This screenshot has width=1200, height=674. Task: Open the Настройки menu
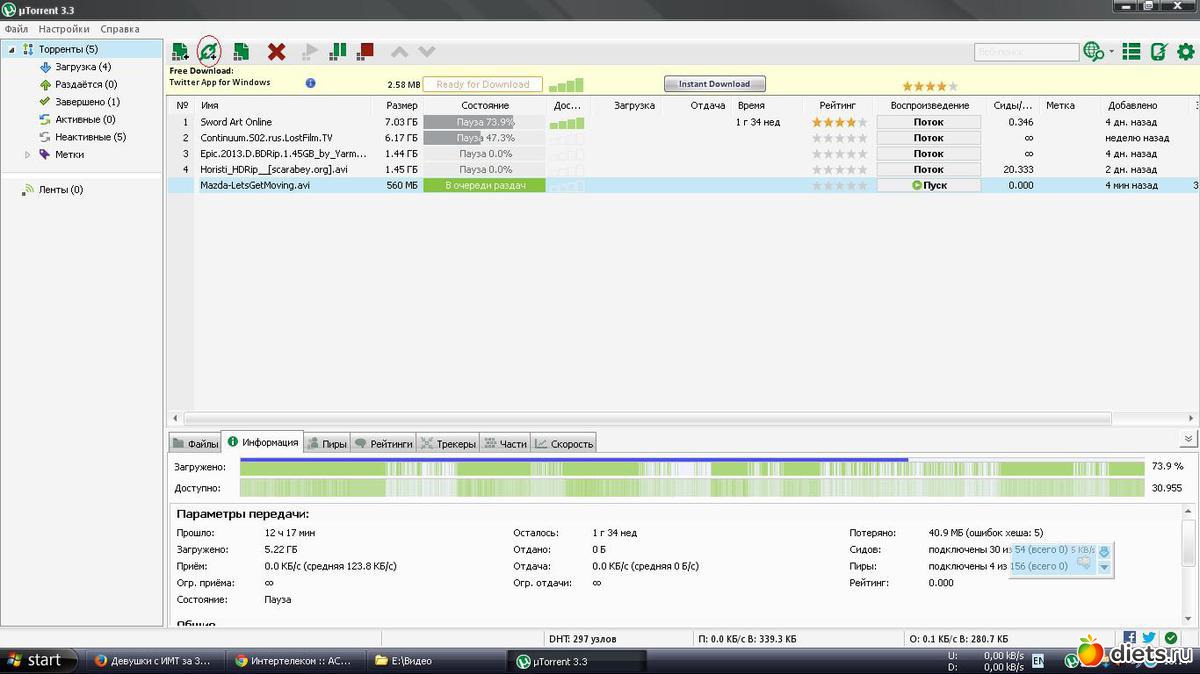(x=64, y=29)
